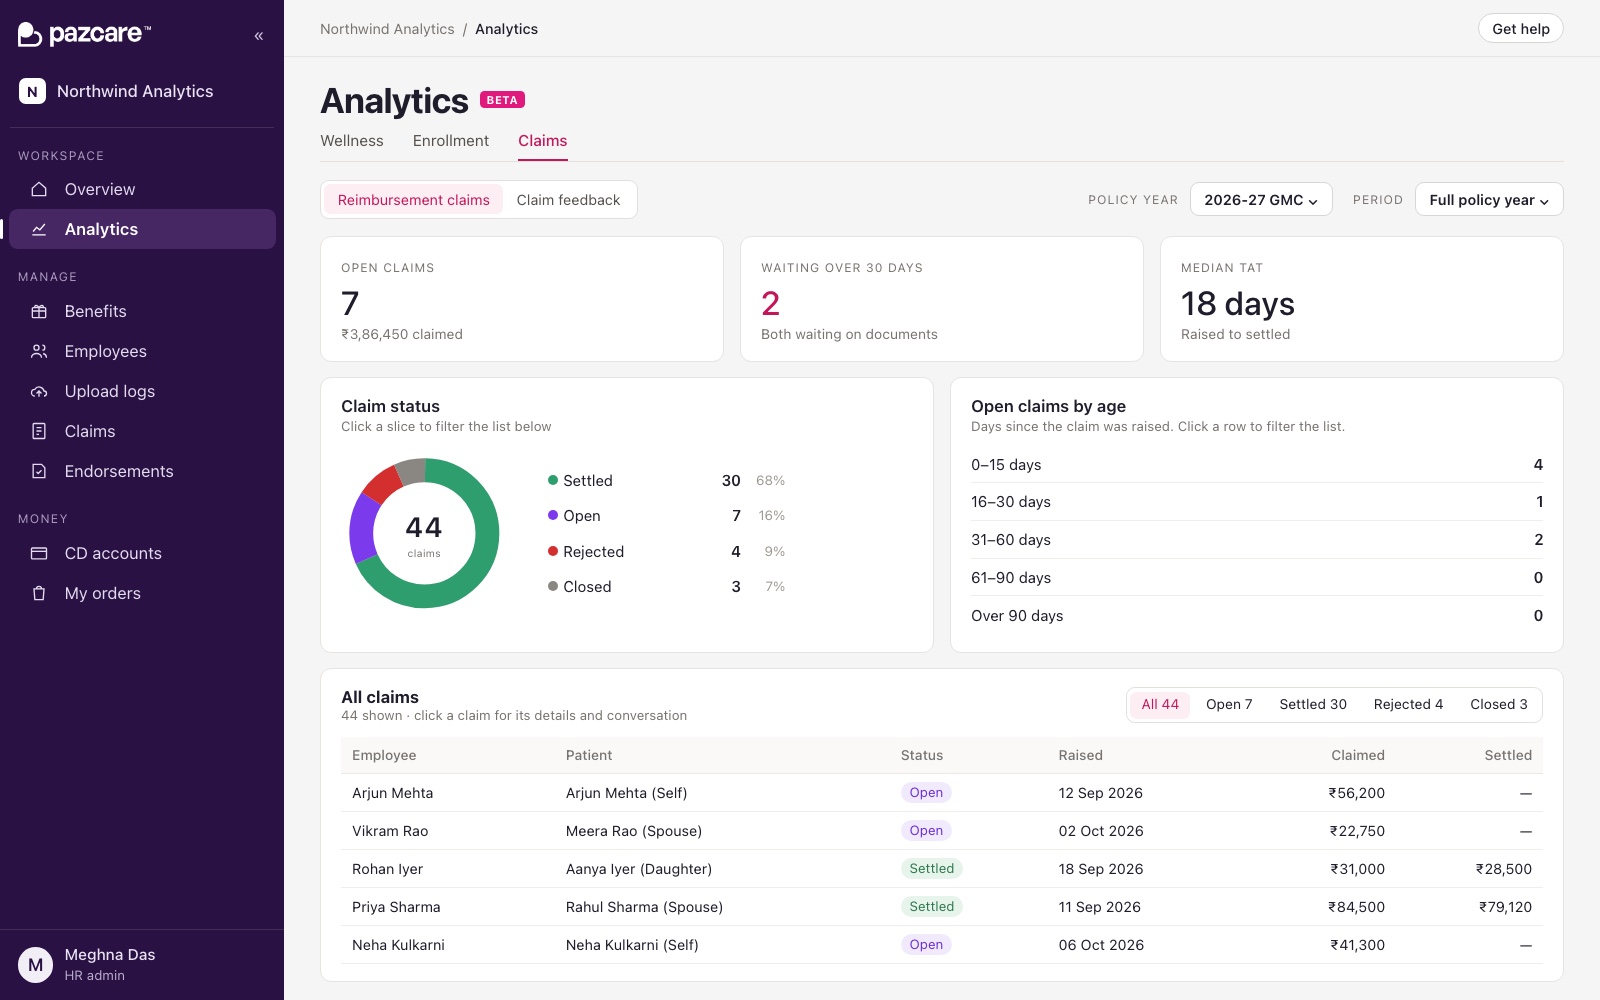The image size is (1600, 1000).
Task: Filter by 0–15 days age row
Action: click(1257, 465)
